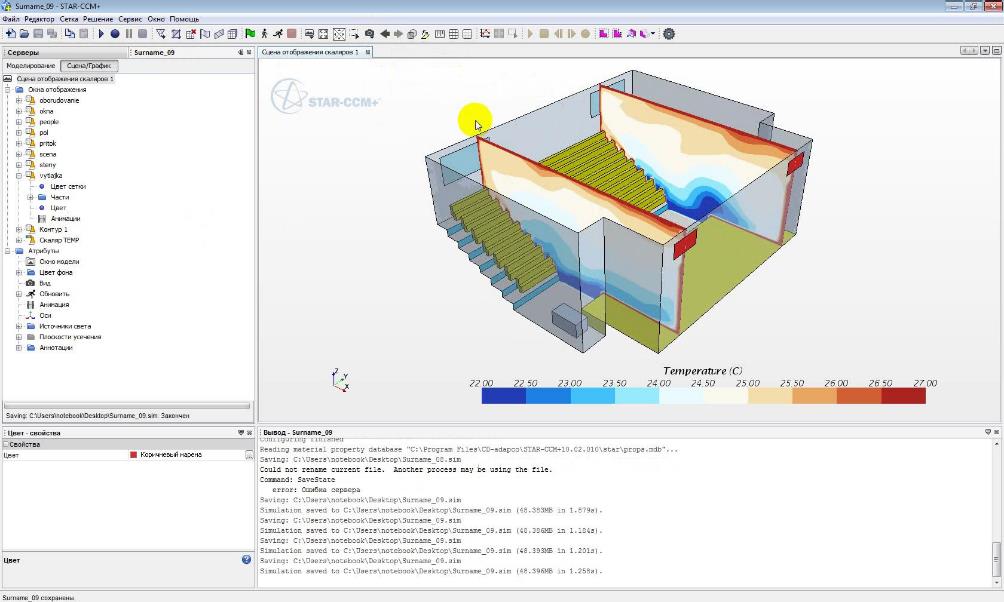The image size is (1004, 602).
Task: Click the blue Run simulation arrow icon
Action: 101,33
